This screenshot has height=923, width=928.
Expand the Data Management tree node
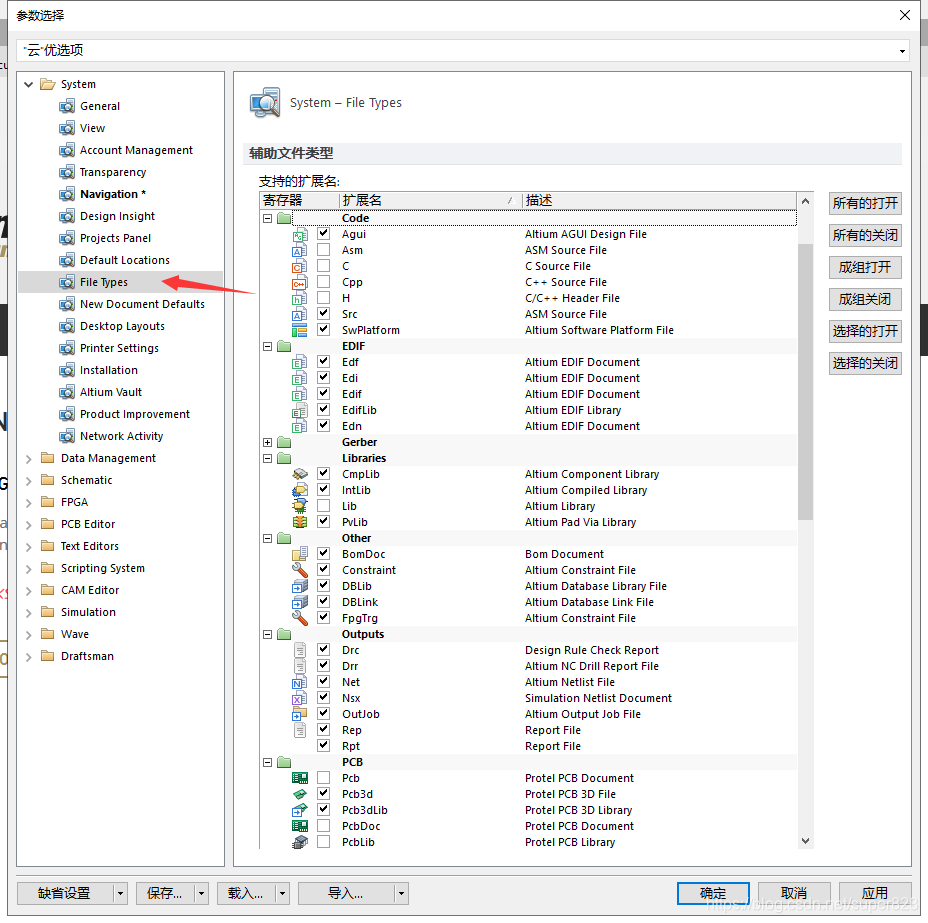point(28,459)
